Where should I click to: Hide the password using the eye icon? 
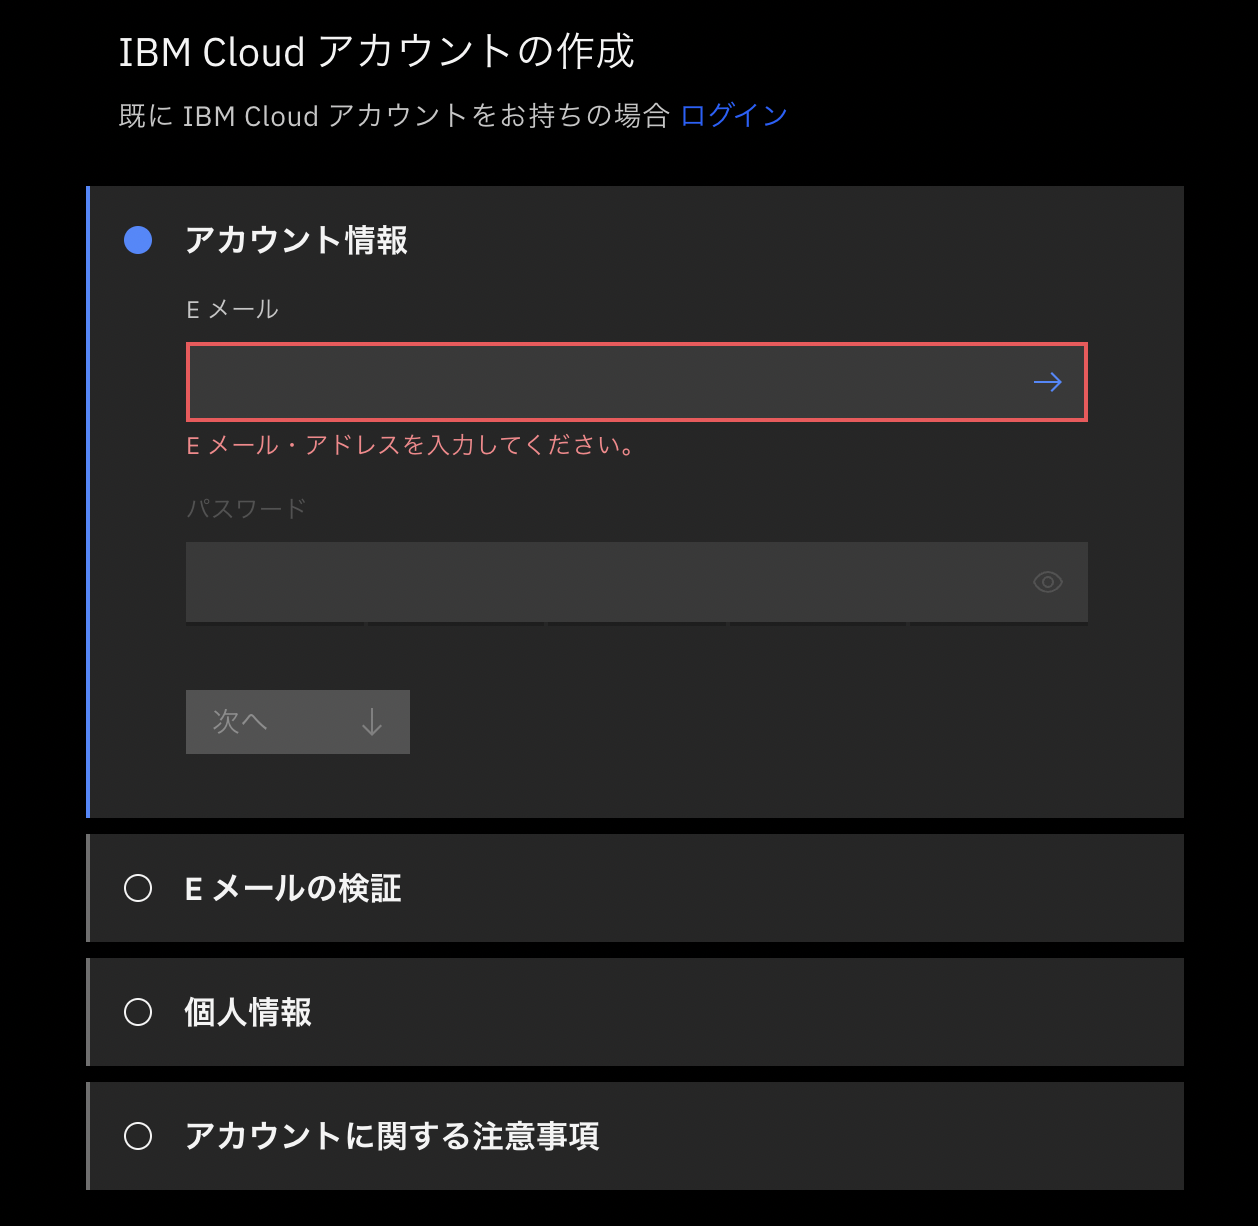click(x=1047, y=581)
